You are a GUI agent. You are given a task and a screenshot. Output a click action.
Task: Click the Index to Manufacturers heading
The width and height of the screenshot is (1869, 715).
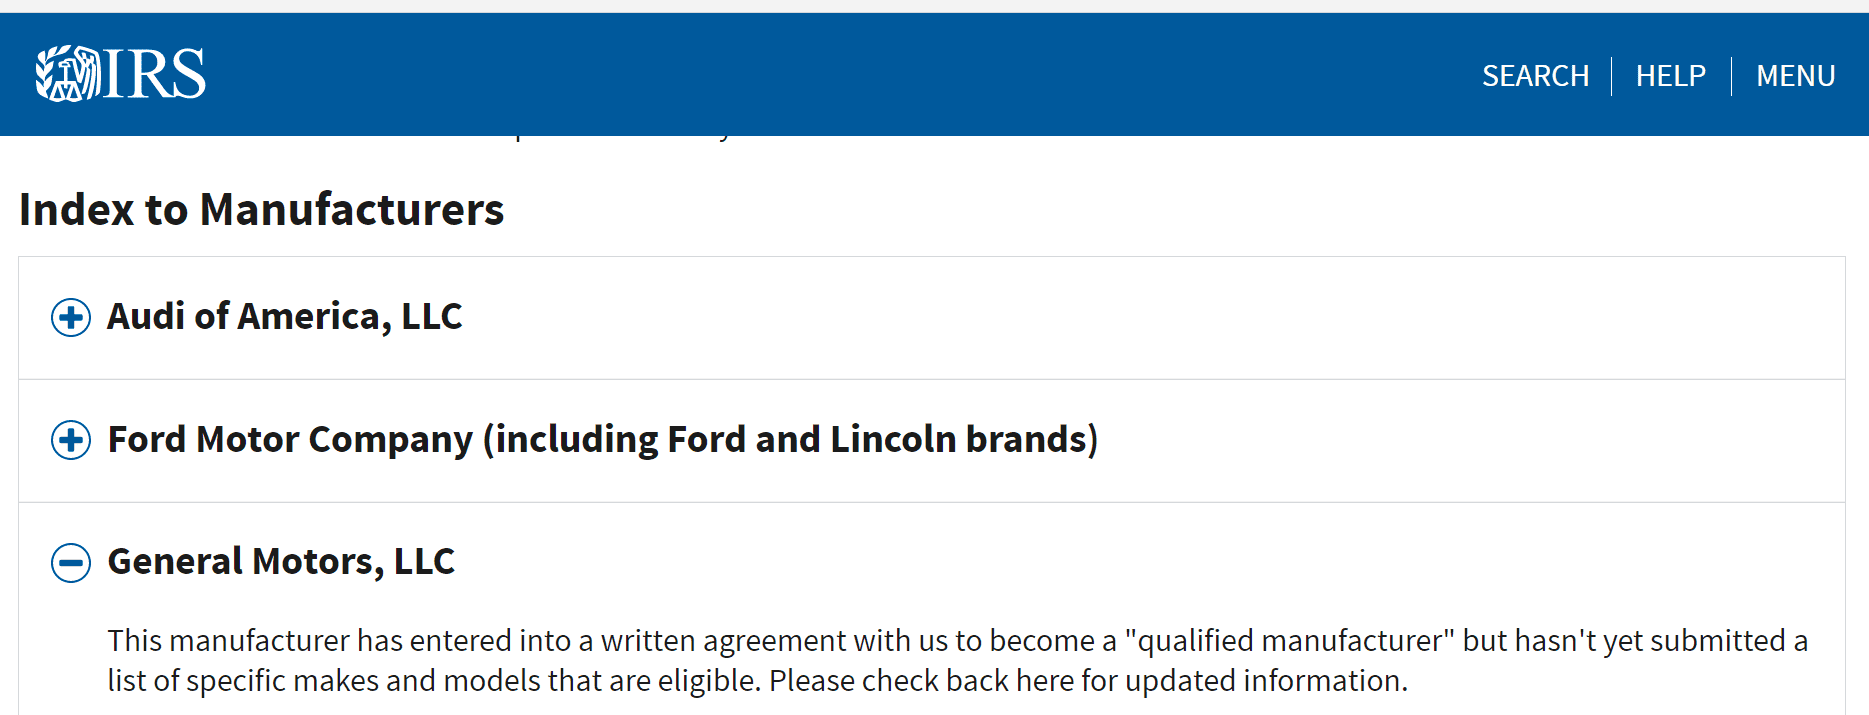coord(261,210)
